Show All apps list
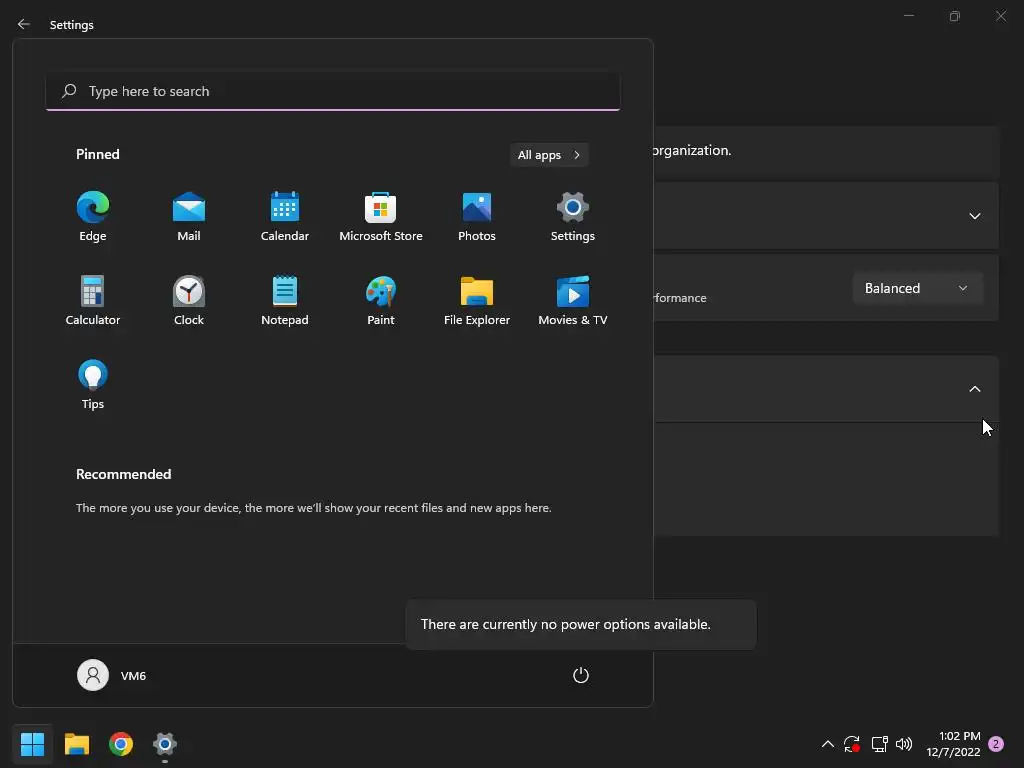Viewport: 1024px width, 768px height. [549, 155]
